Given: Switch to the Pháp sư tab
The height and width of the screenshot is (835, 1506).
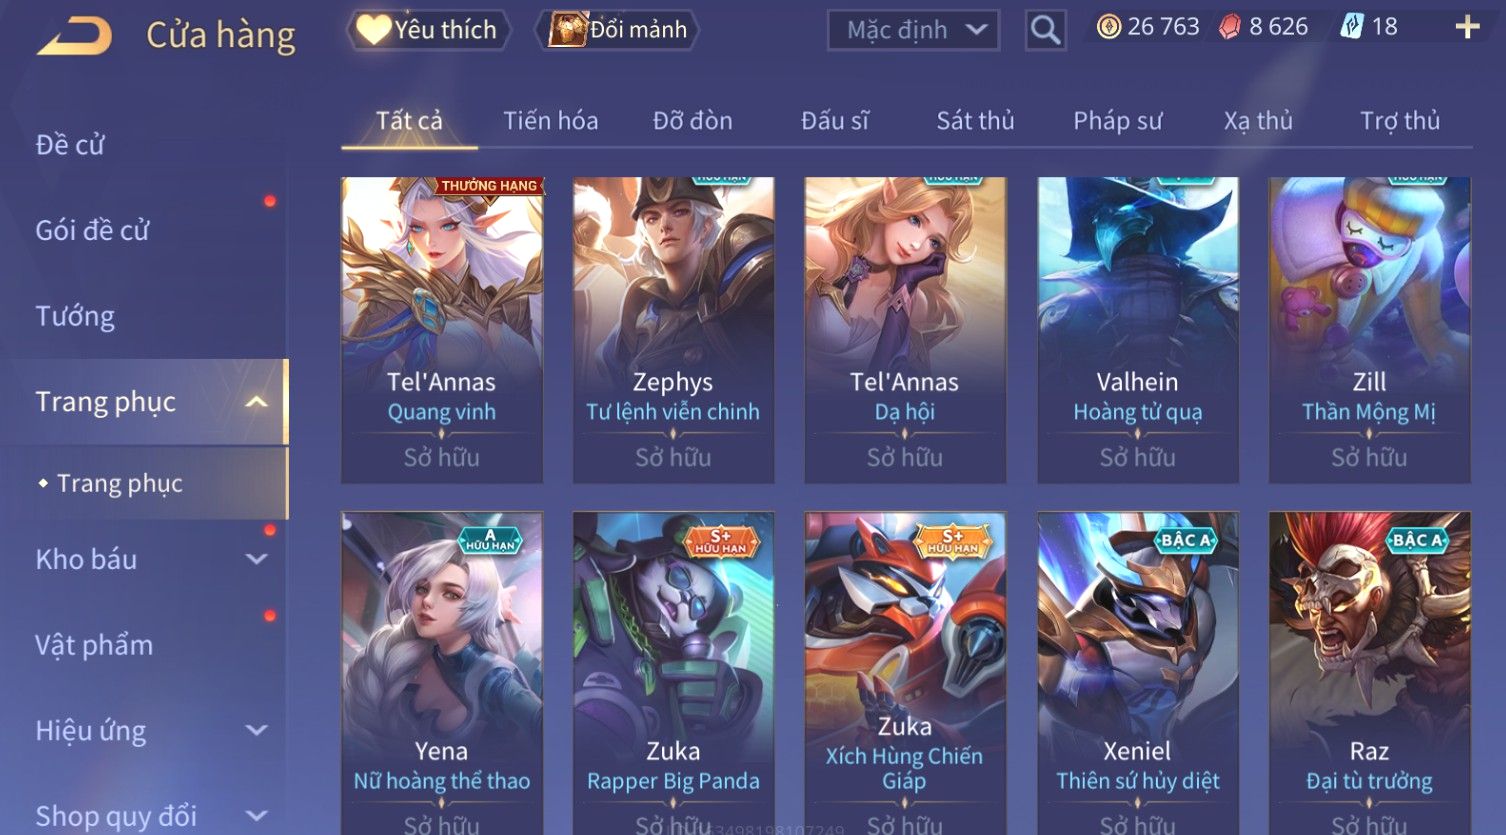Looking at the screenshot, I should pos(1117,121).
